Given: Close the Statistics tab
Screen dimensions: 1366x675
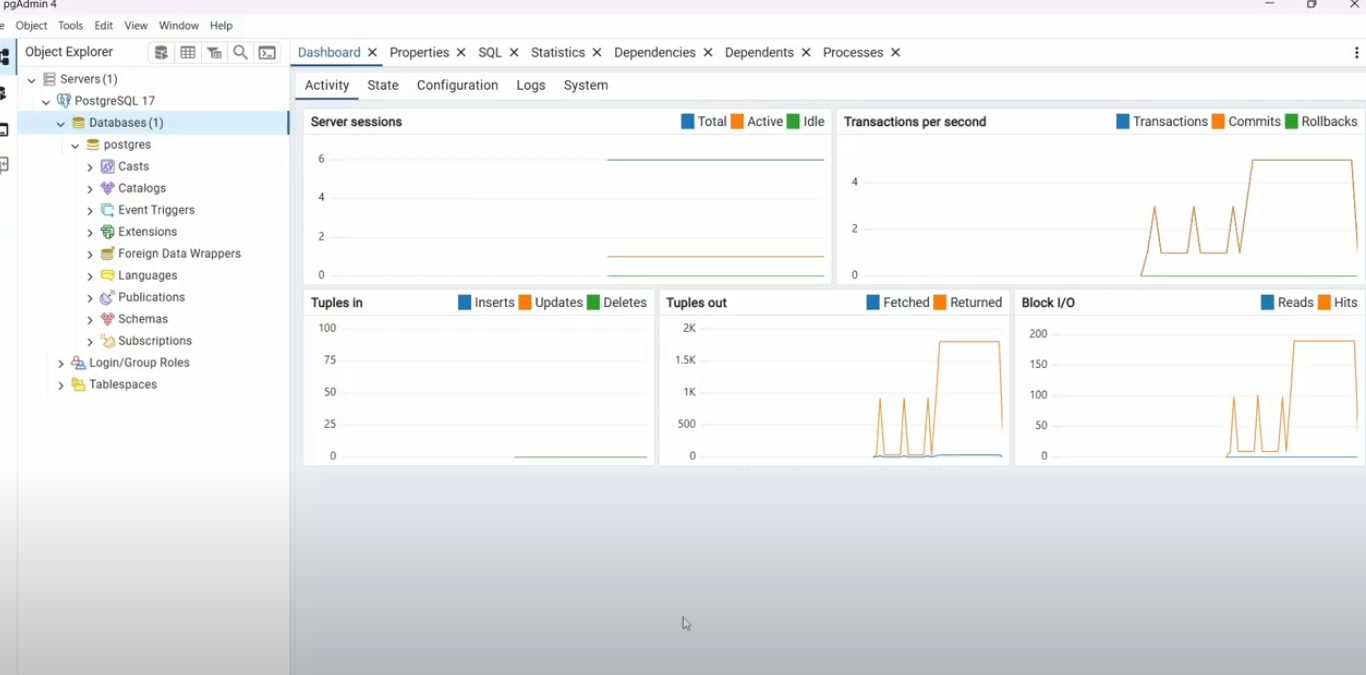Looking at the screenshot, I should point(597,53).
